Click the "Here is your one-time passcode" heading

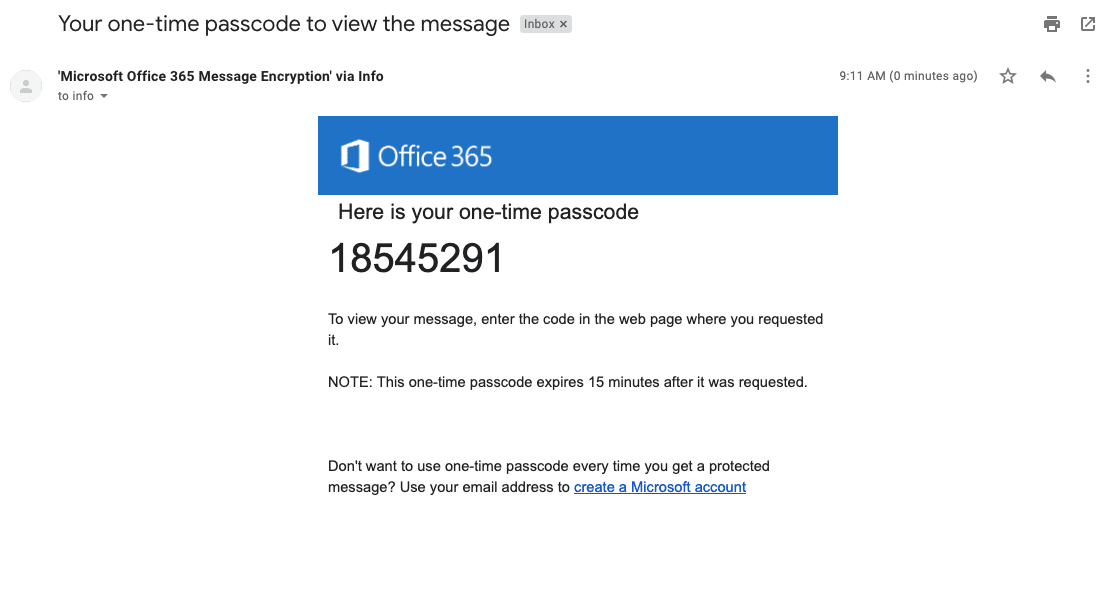[x=488, y=212]
